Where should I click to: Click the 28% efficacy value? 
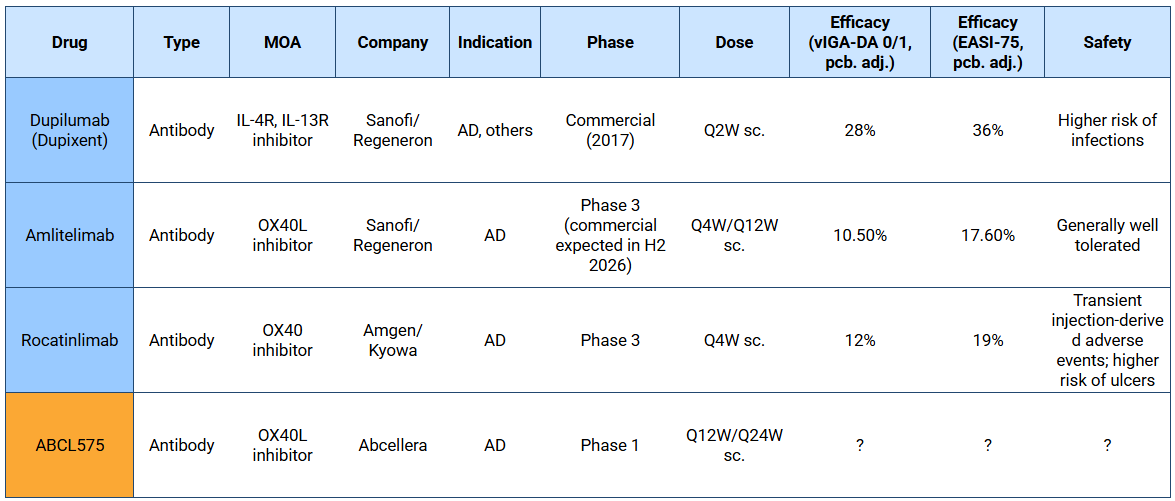pos(859,130)
